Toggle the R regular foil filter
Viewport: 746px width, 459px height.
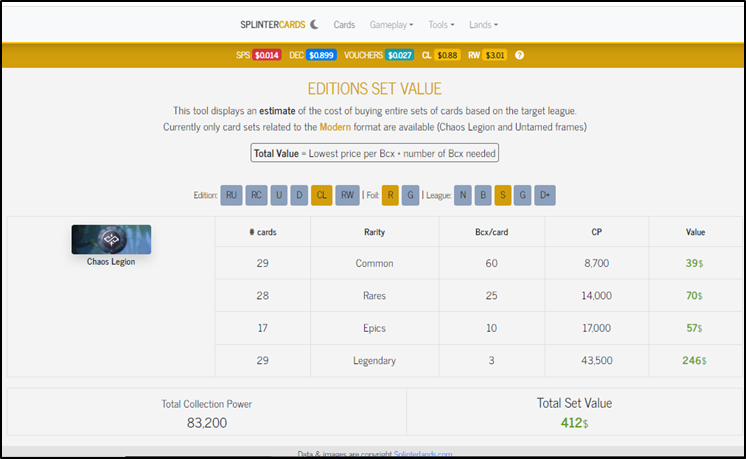point(390,195)
